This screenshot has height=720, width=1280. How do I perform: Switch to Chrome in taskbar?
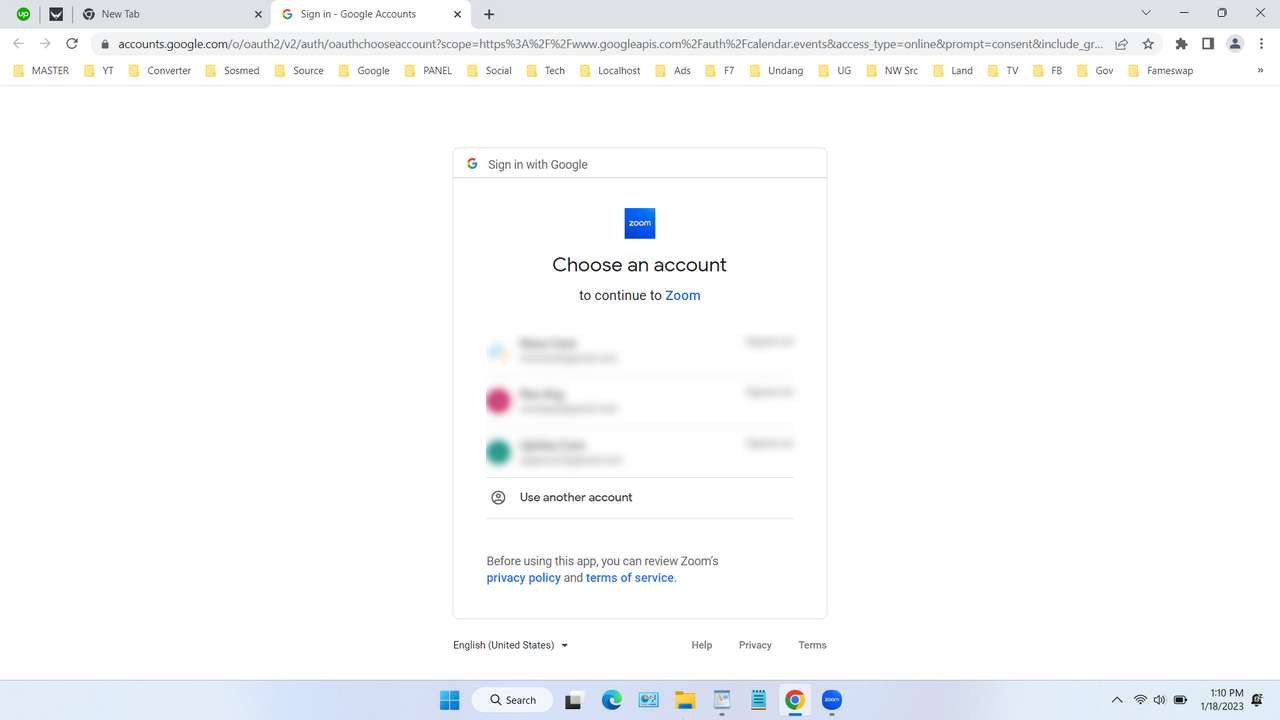[795, 700]
